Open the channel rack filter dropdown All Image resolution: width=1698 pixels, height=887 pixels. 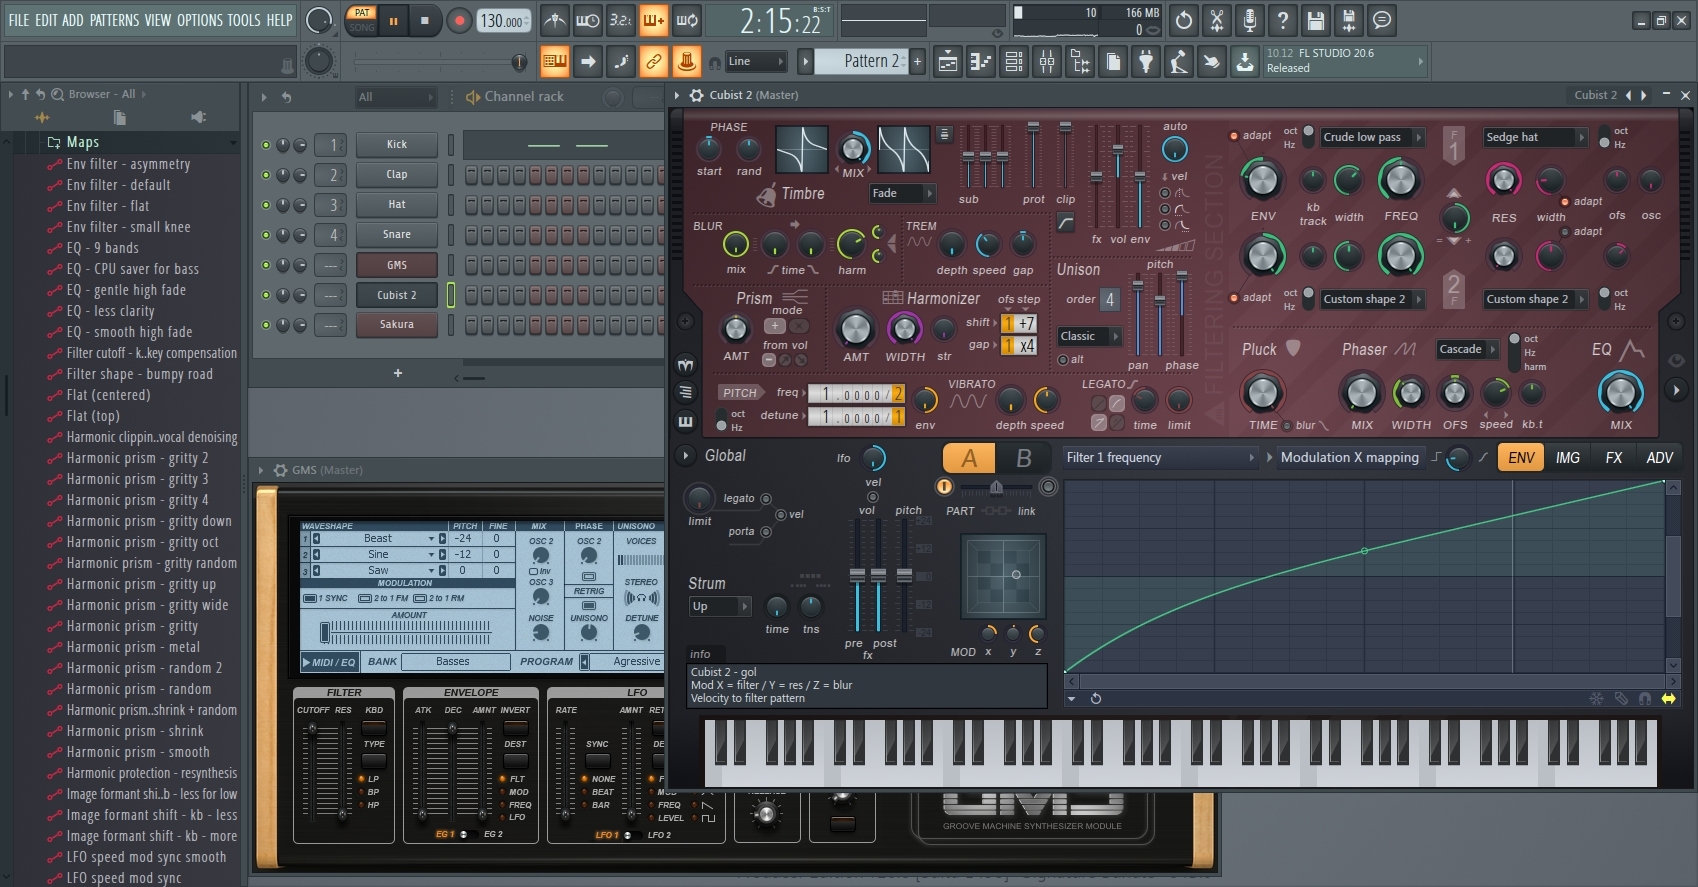396,97
